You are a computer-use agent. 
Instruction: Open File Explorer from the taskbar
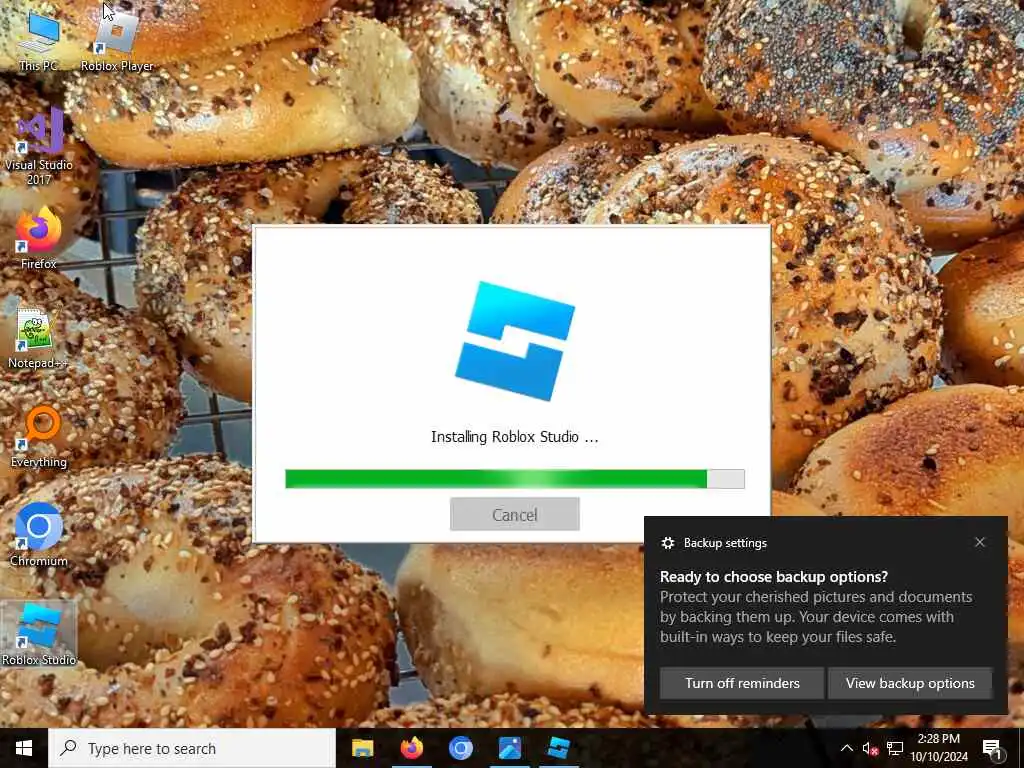tap(362, 748)
